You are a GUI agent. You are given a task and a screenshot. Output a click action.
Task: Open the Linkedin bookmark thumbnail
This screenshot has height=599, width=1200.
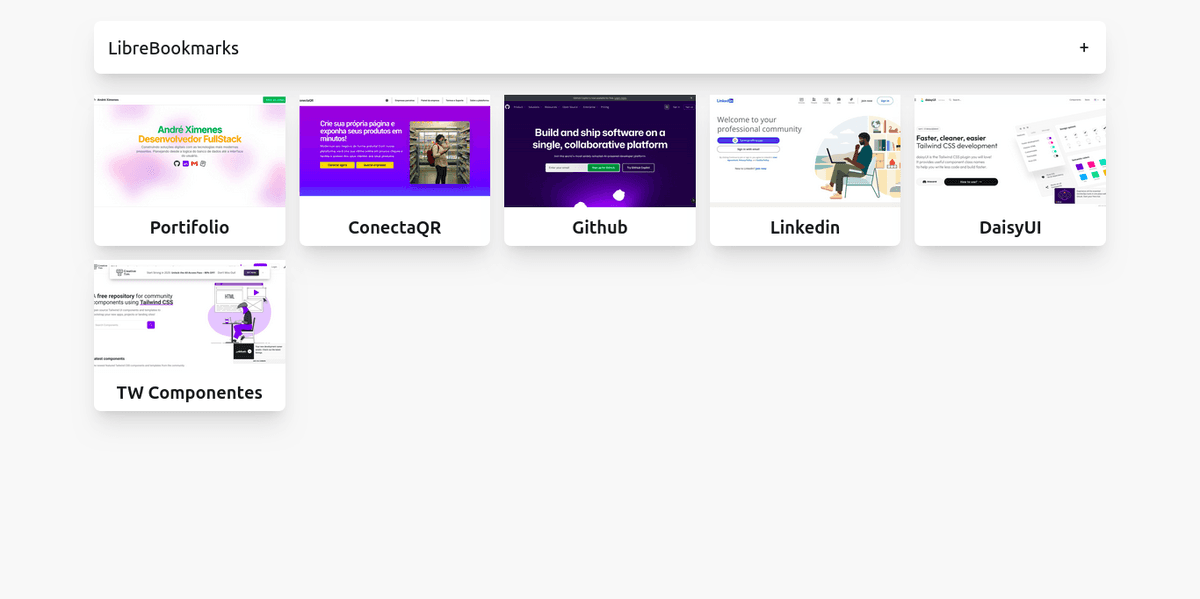click(x=805, y=151)
